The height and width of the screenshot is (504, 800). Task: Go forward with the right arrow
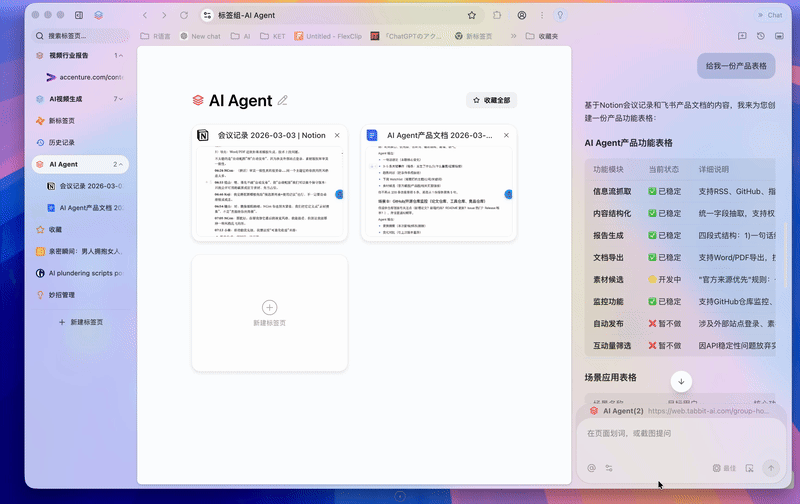tap(164, 15)
